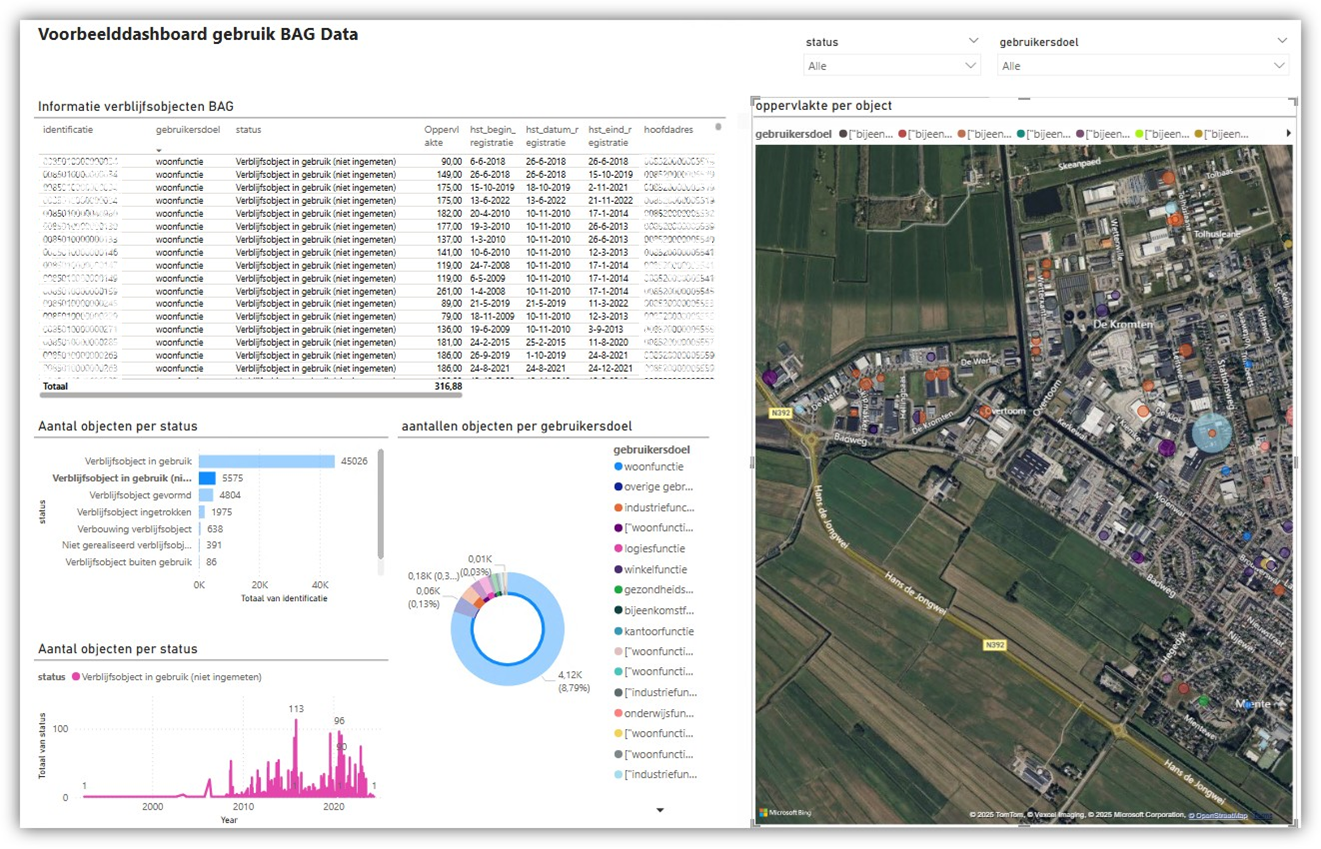
Task: Collapse the gebruikersdoel slicer header chevron
Action: (1282, 41)
